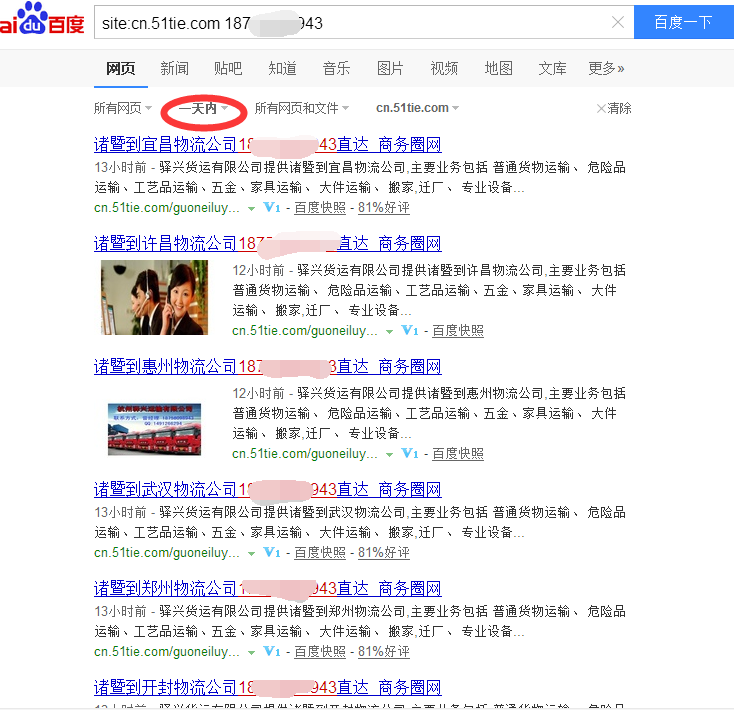Switch to the 新闻 tab
This screenshot has width=734, height=710.
(174, 68)
